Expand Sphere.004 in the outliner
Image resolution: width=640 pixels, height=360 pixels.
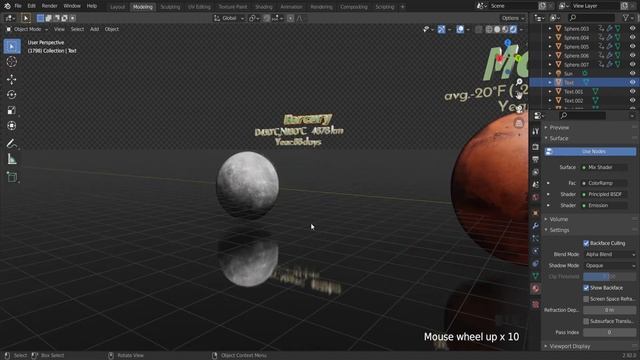pyautogui.click(x=550, y=38)
